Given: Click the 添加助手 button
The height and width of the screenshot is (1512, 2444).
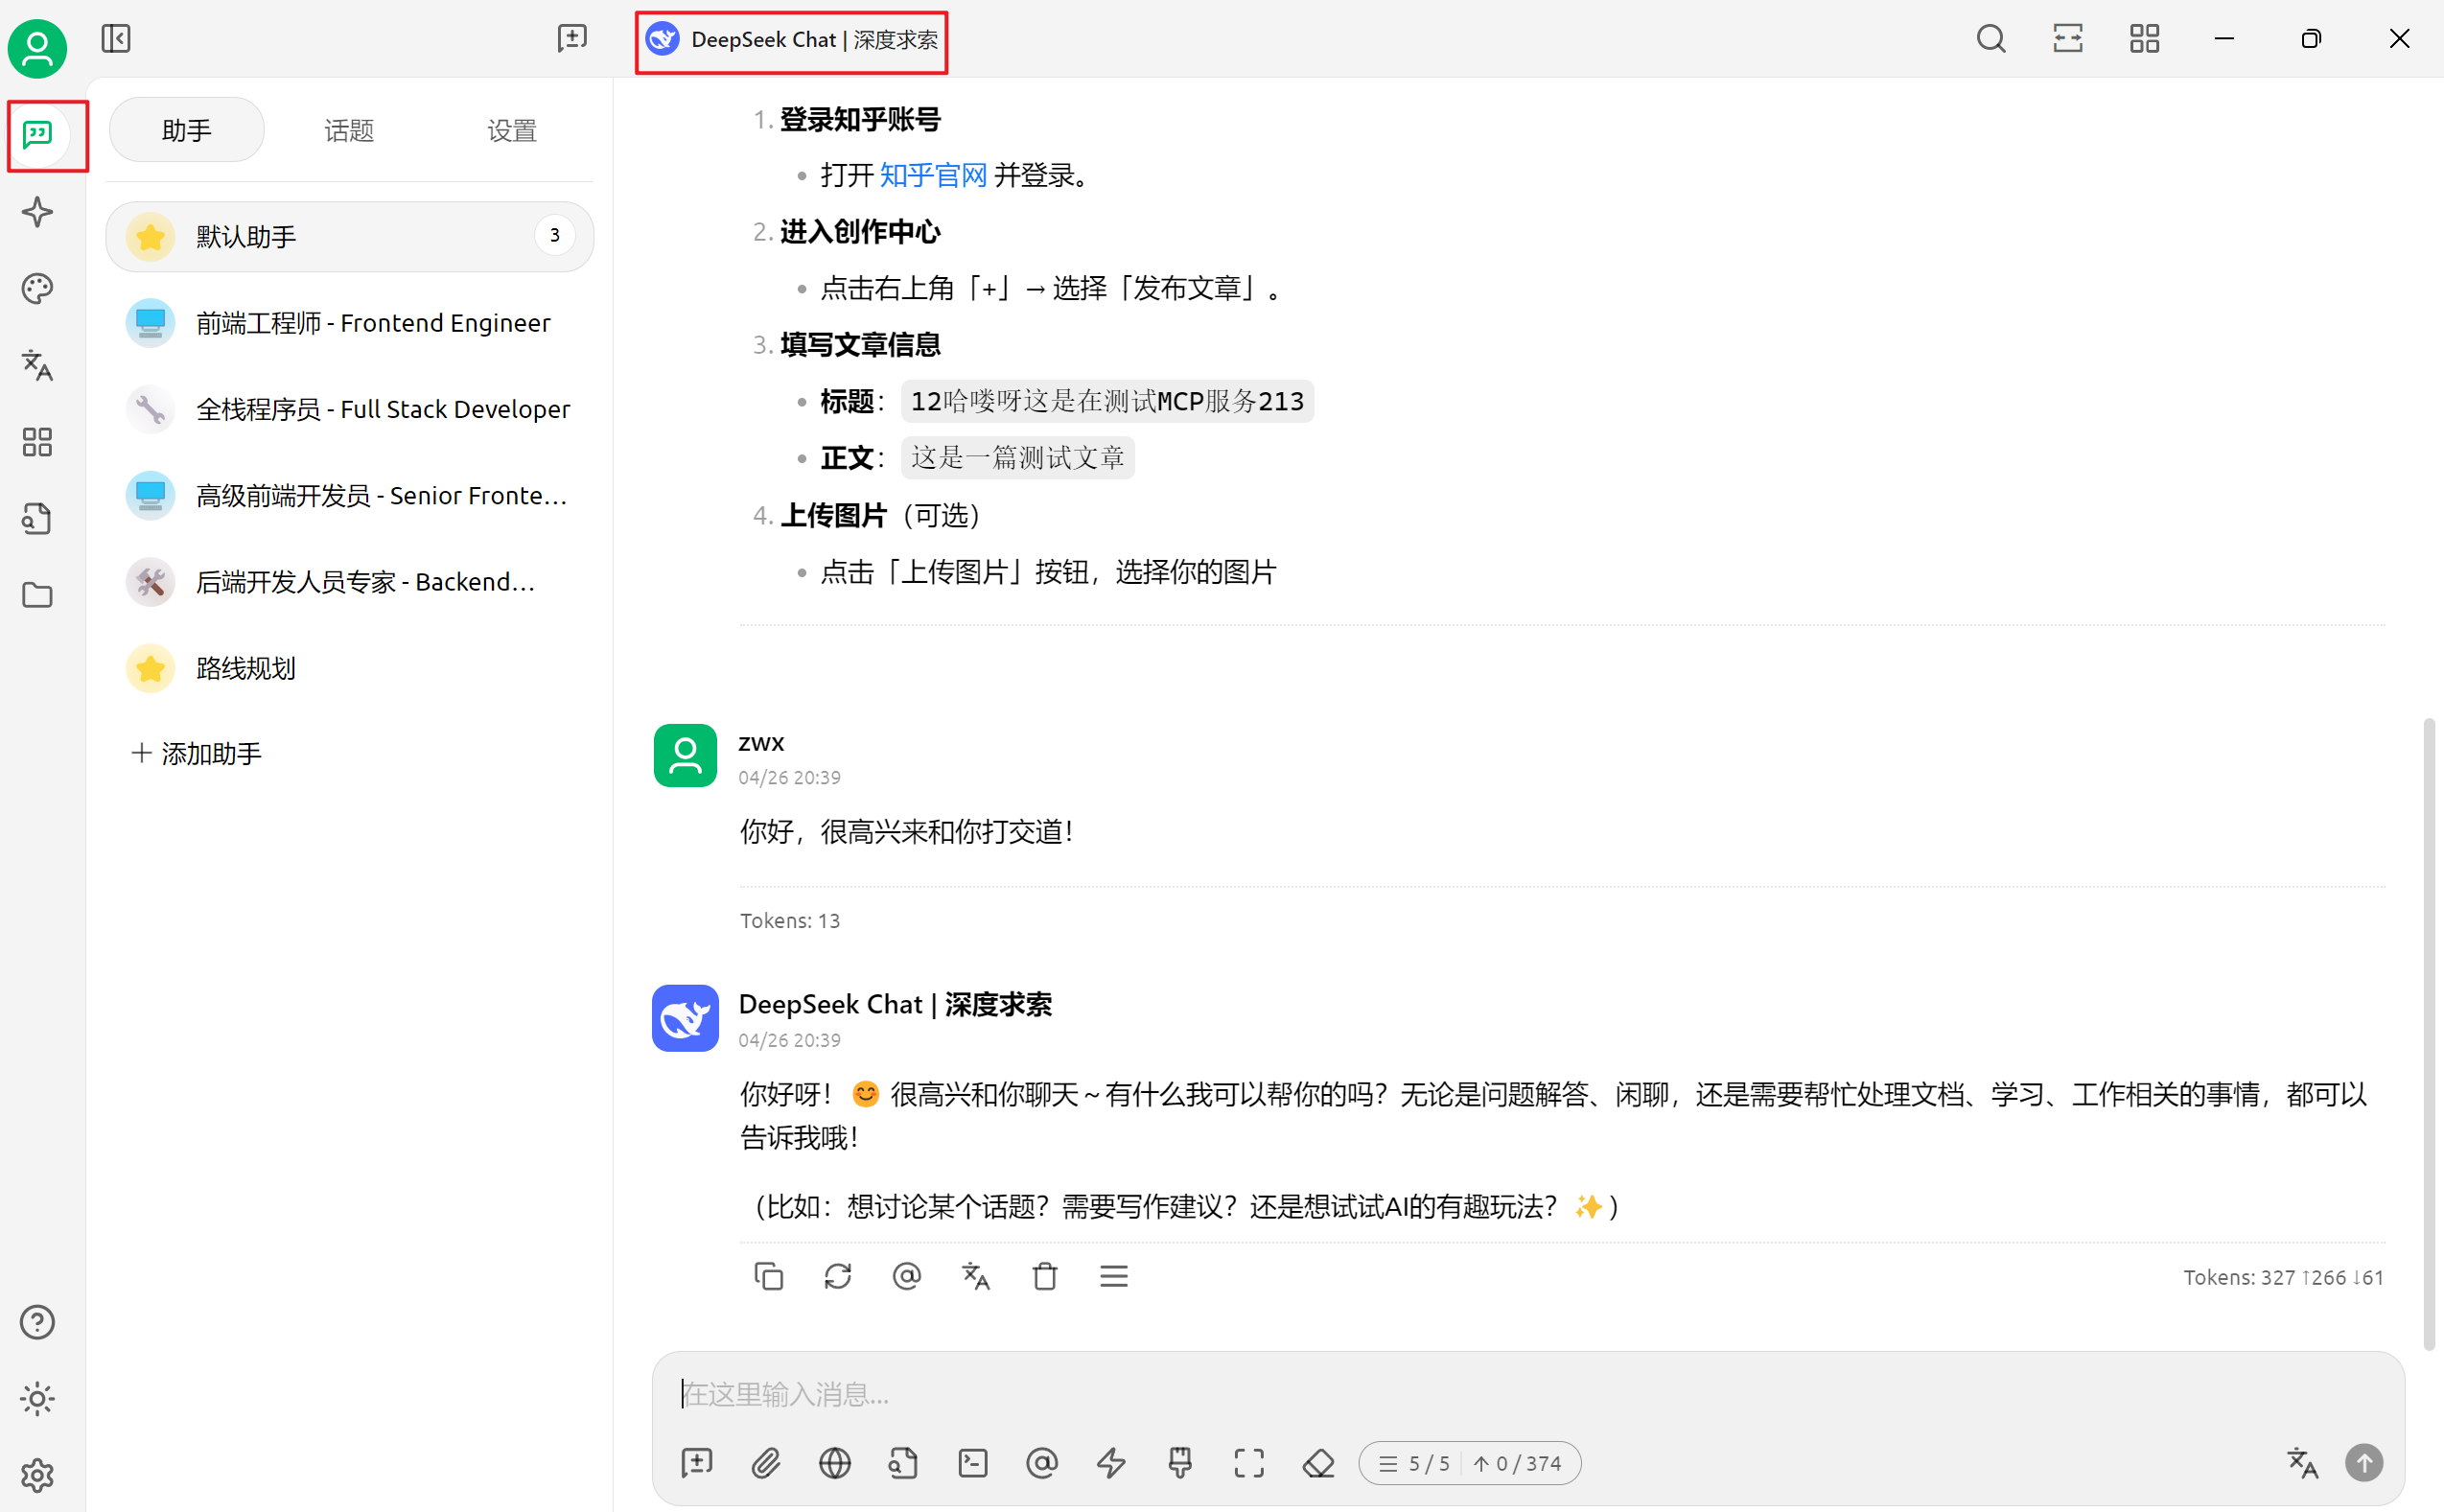Looking at the screenshot, I should 197,753.
